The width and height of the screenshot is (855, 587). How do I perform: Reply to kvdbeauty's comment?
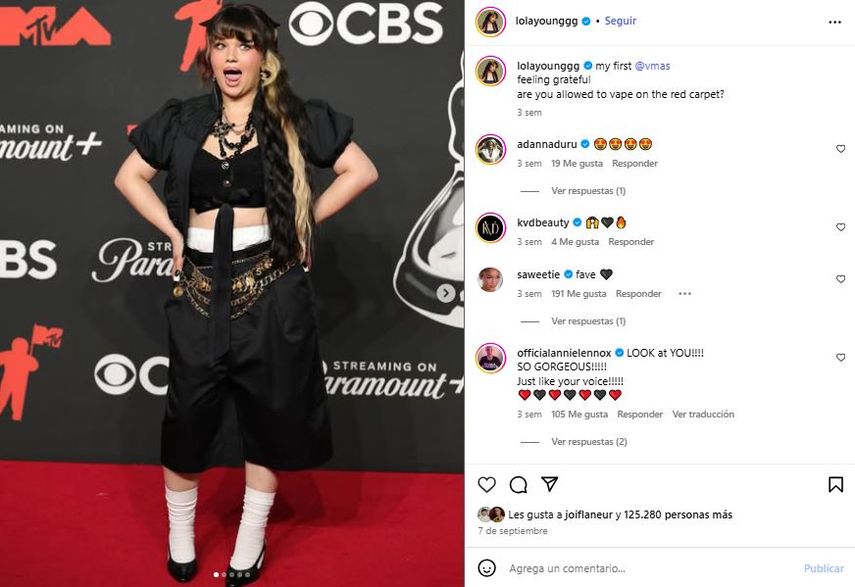631,242
